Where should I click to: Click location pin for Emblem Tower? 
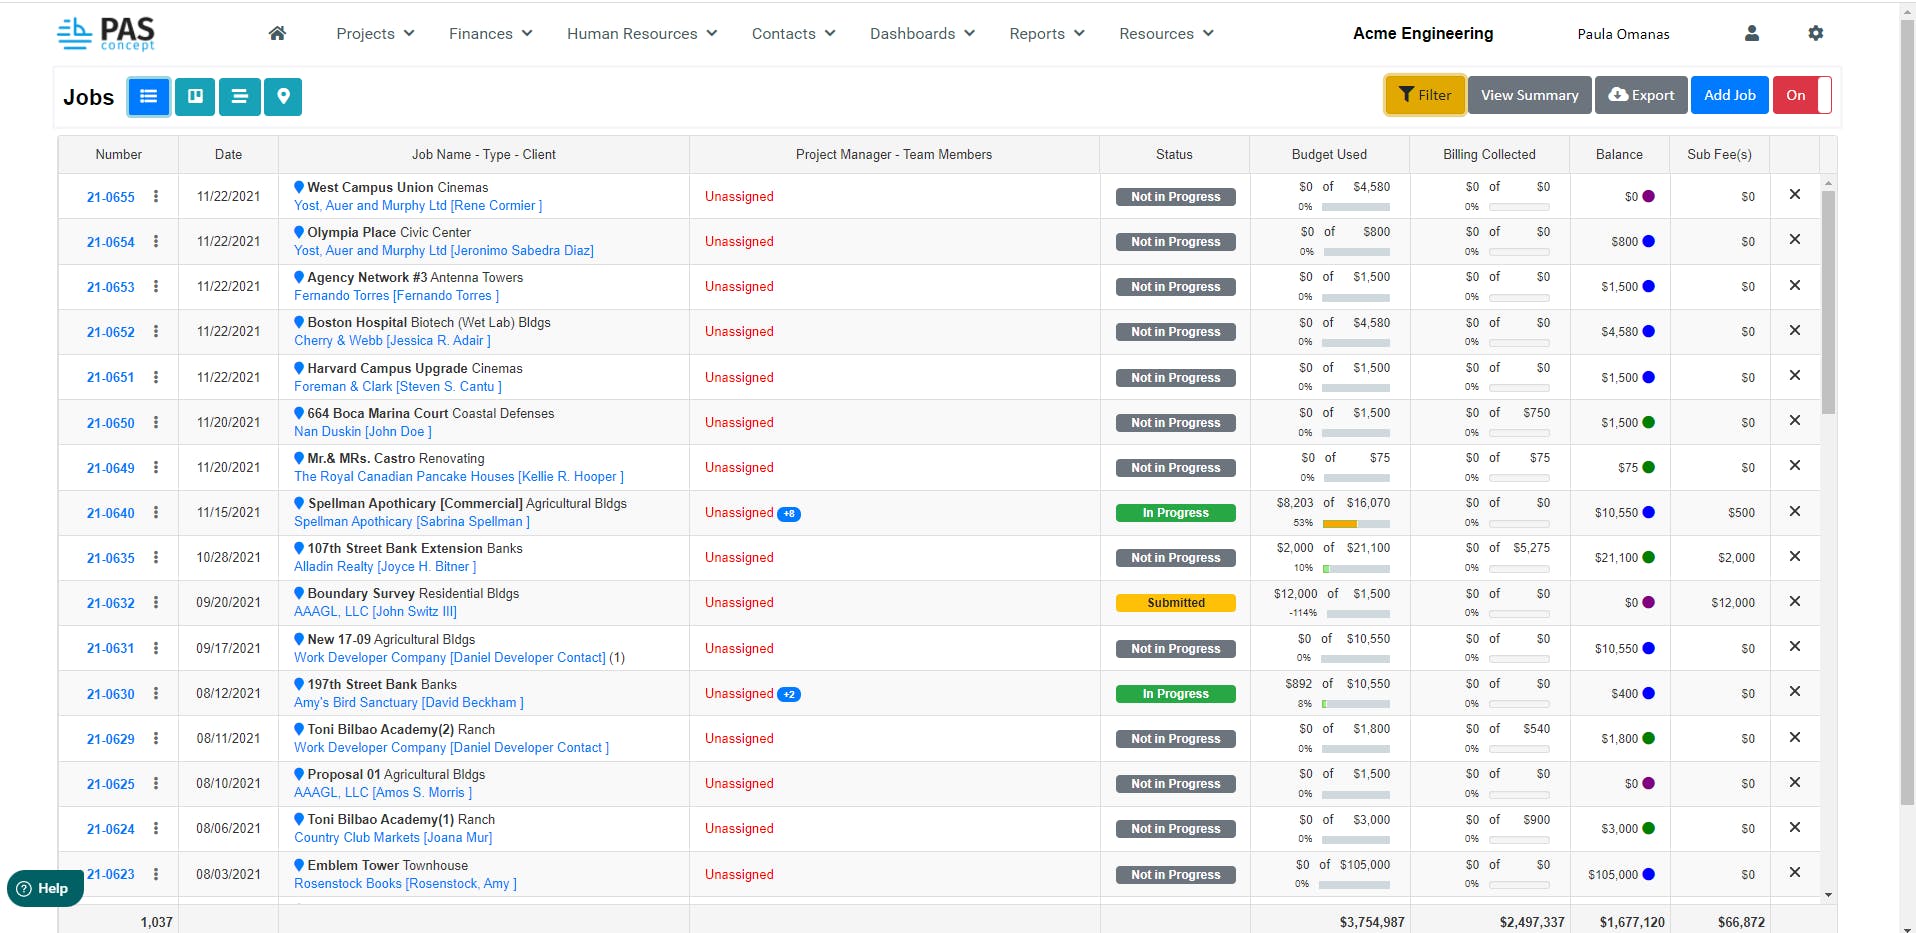[x=299, y=865]
